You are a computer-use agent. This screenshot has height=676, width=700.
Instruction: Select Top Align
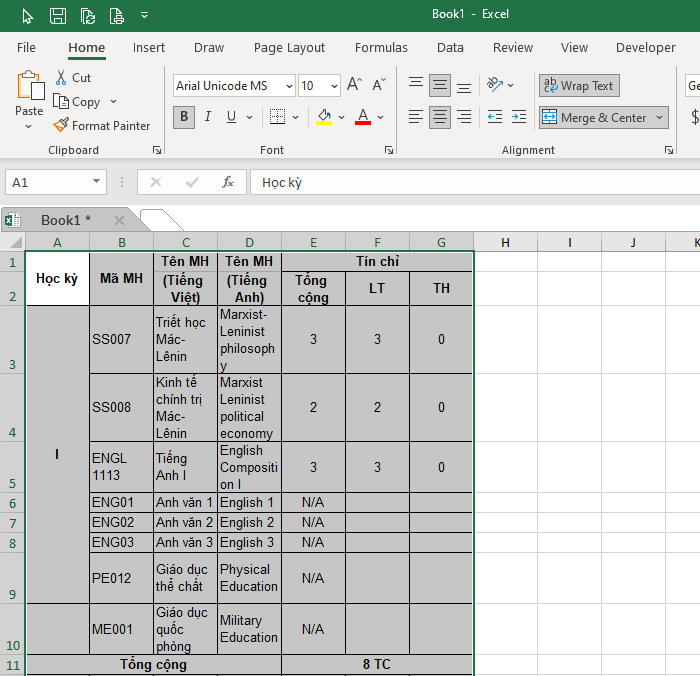point(416,85)
